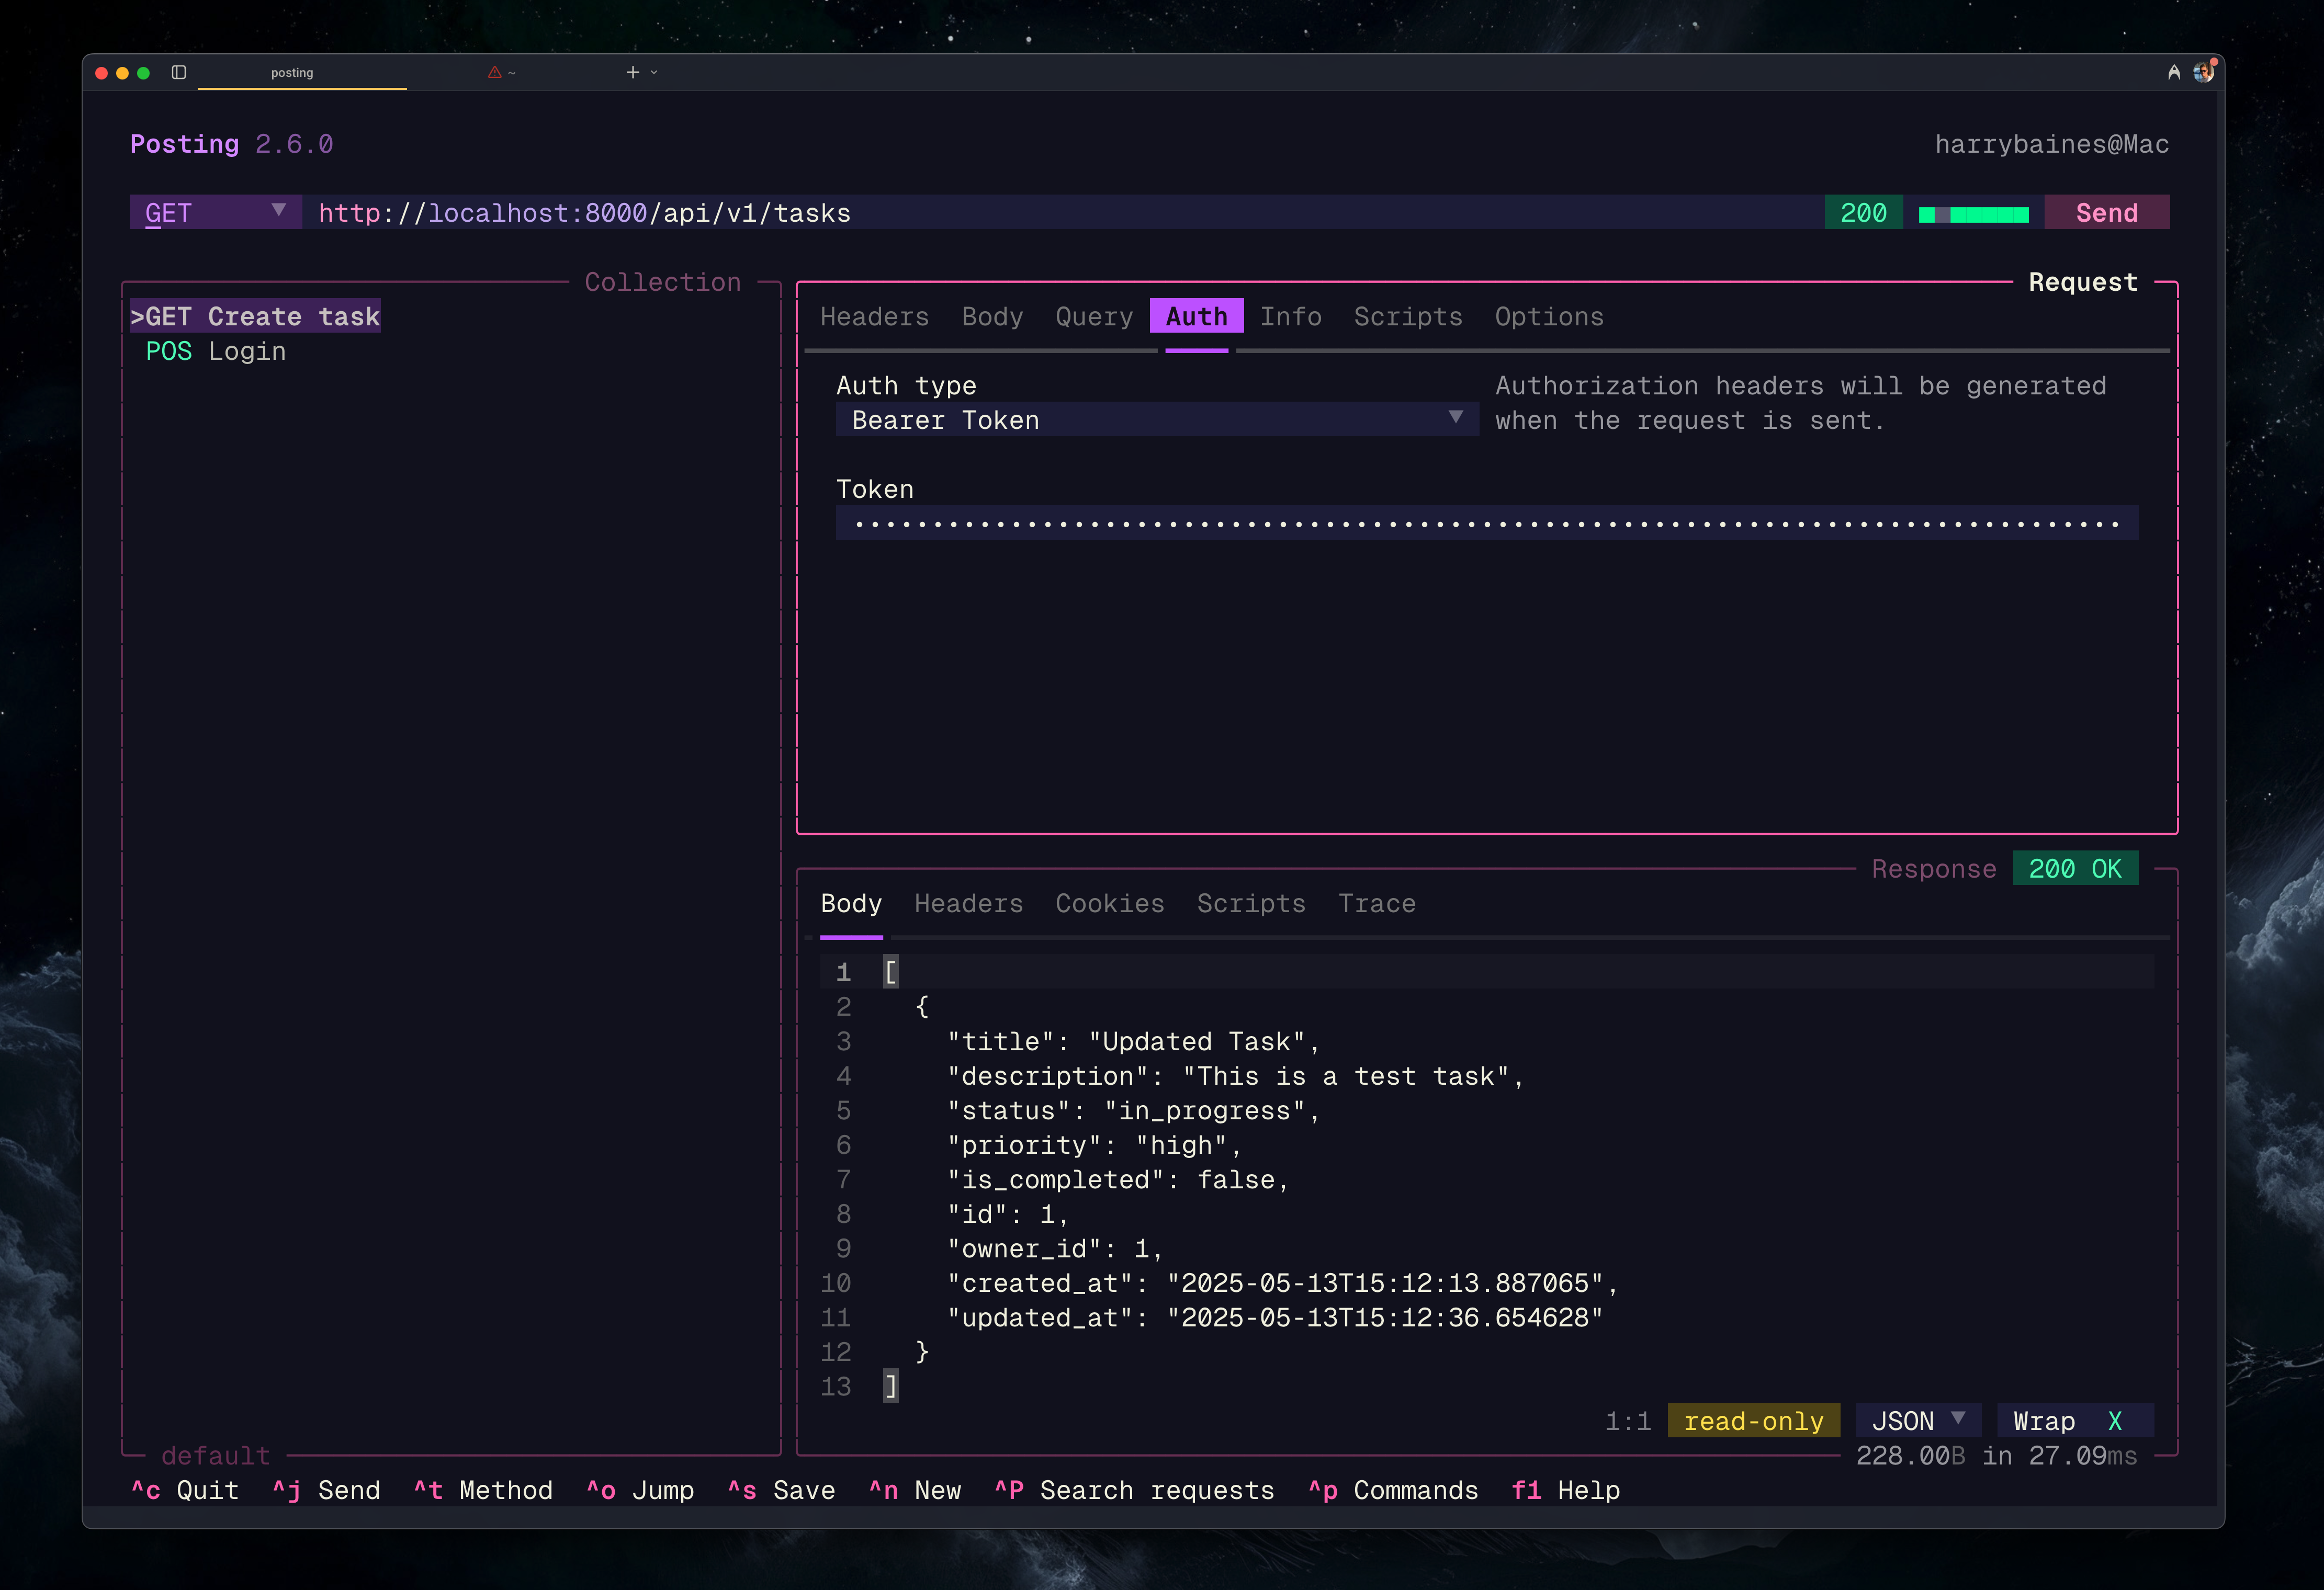Click the 228.00B in 27.09ms stat
The image size is (2324, 1590).
click(x=1996, y=1455)
